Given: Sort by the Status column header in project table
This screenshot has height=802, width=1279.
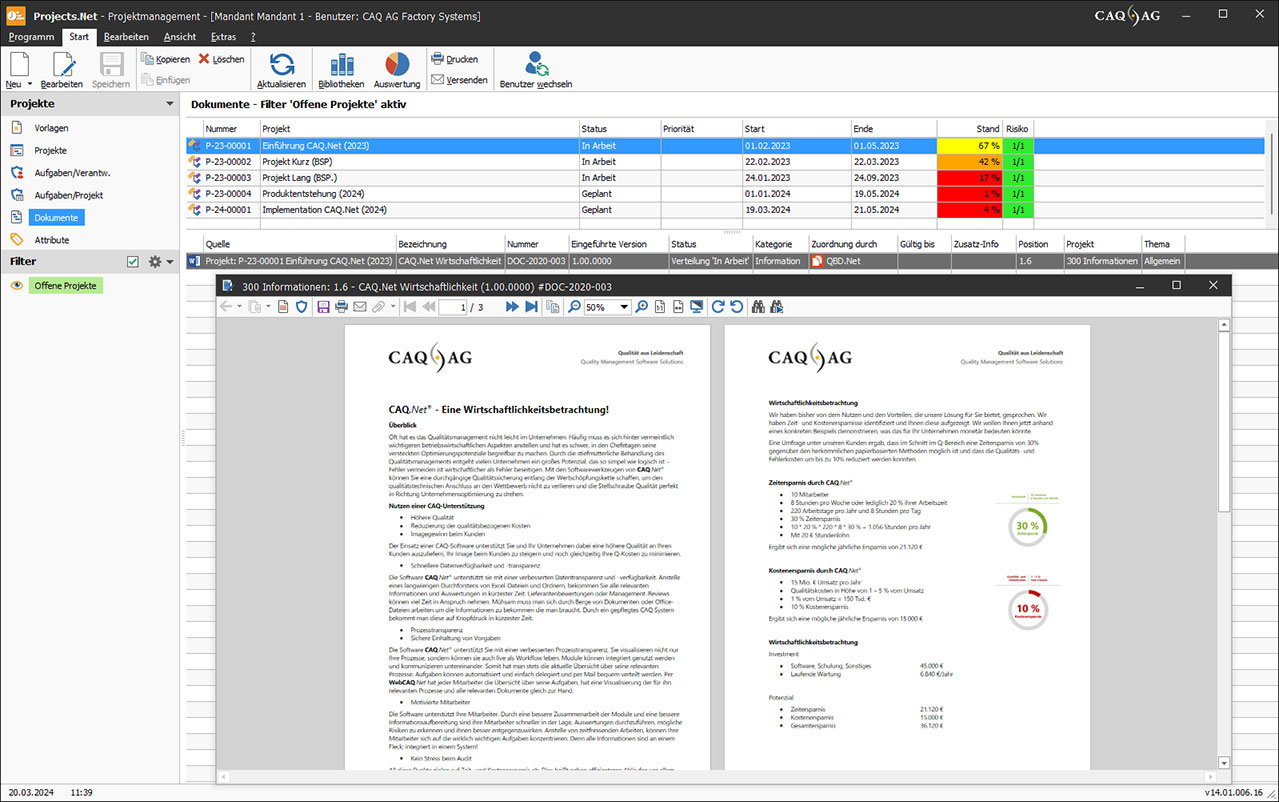Looking at the screenshot, I should pos(619,129).
